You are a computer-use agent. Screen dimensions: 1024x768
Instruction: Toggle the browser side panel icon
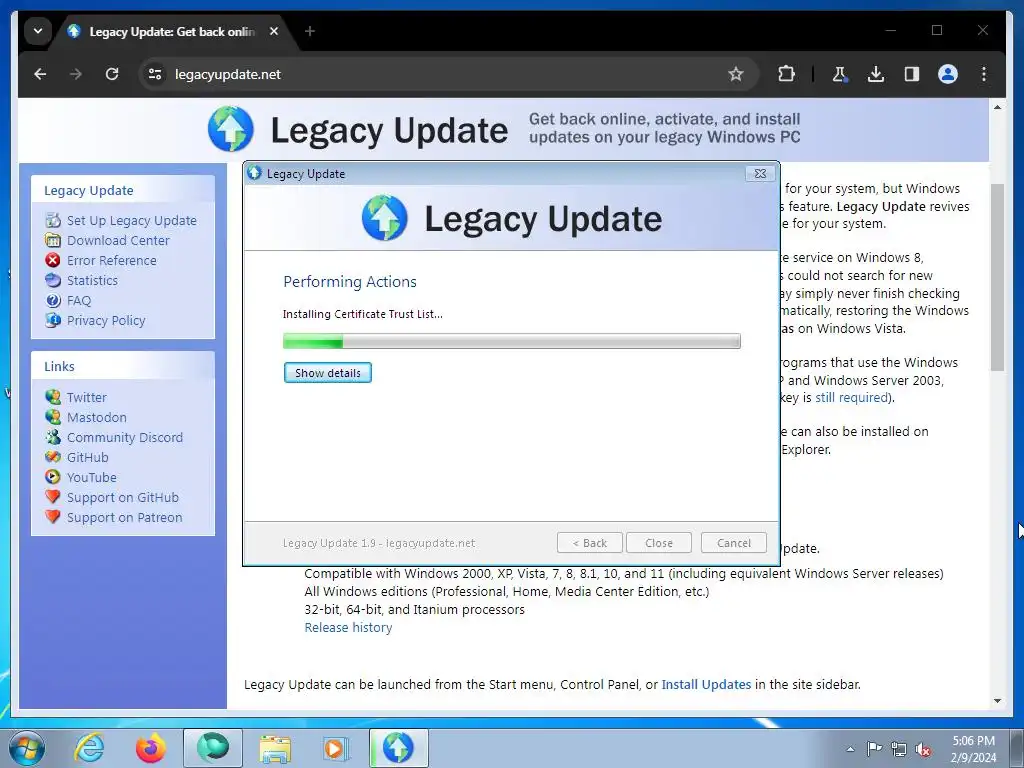tap(912, 74)
